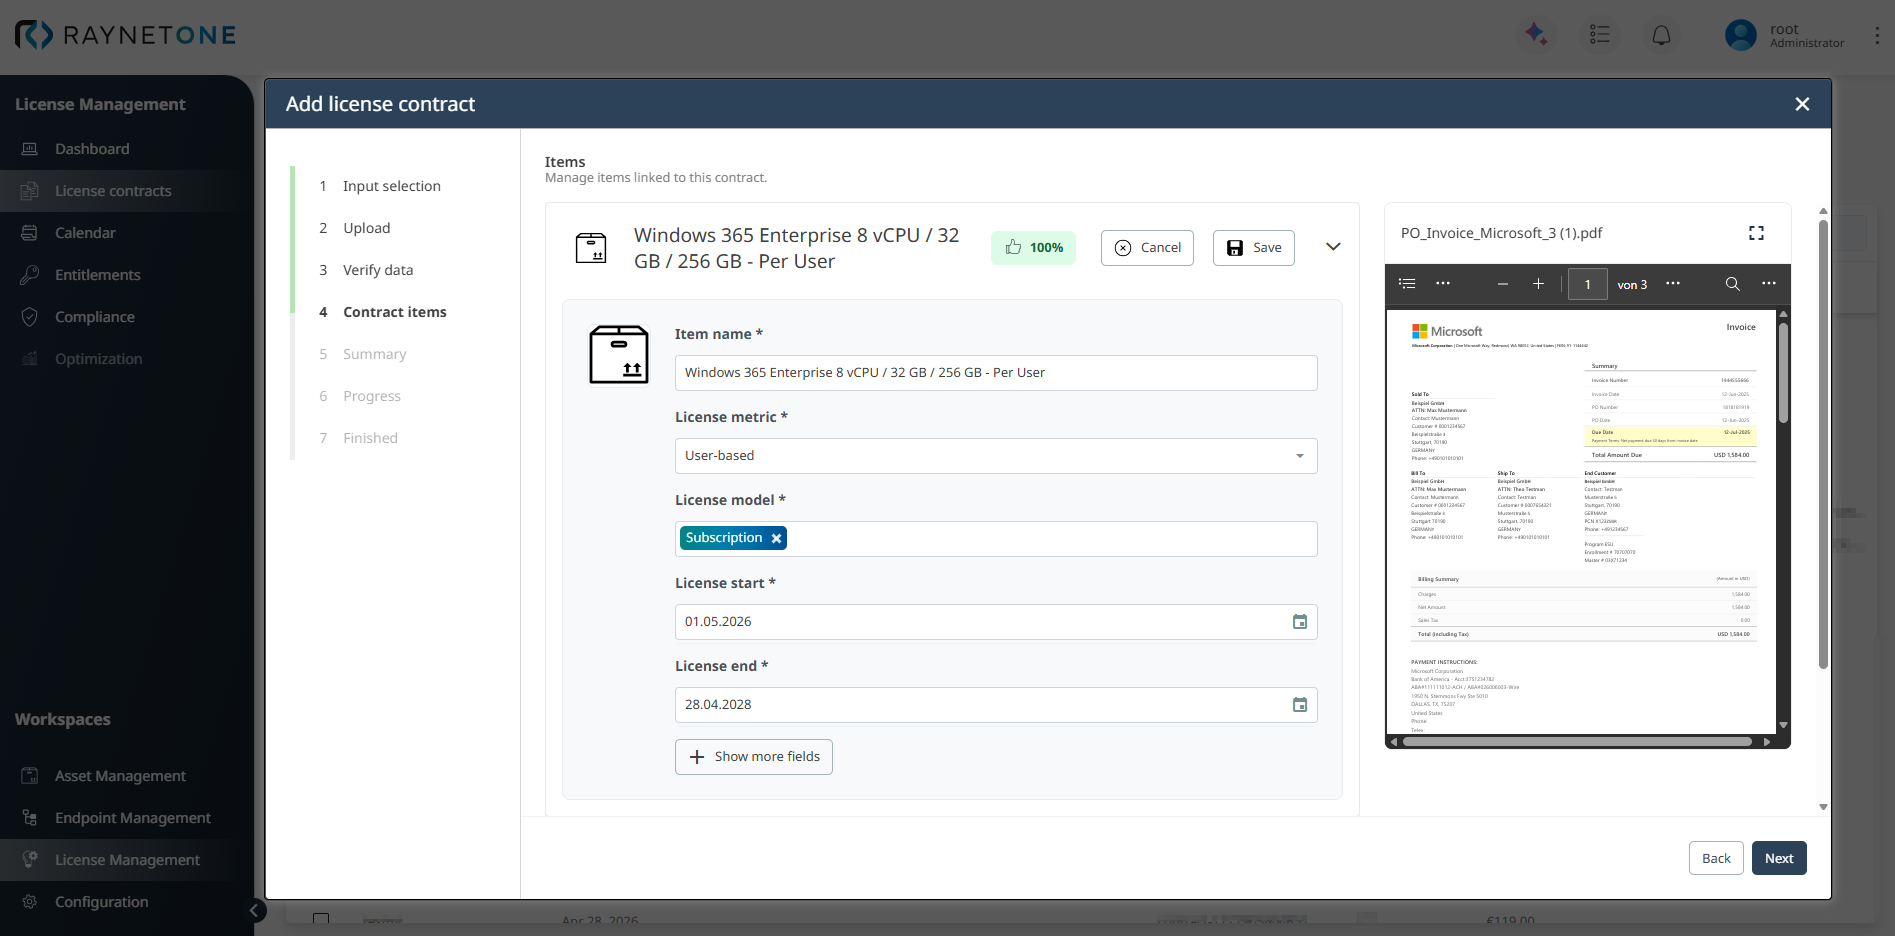The width and height of the screenshot is (1895, 936).
Task: Click the dialog content vertical scrollbar
Action: tap(1823, 445)
